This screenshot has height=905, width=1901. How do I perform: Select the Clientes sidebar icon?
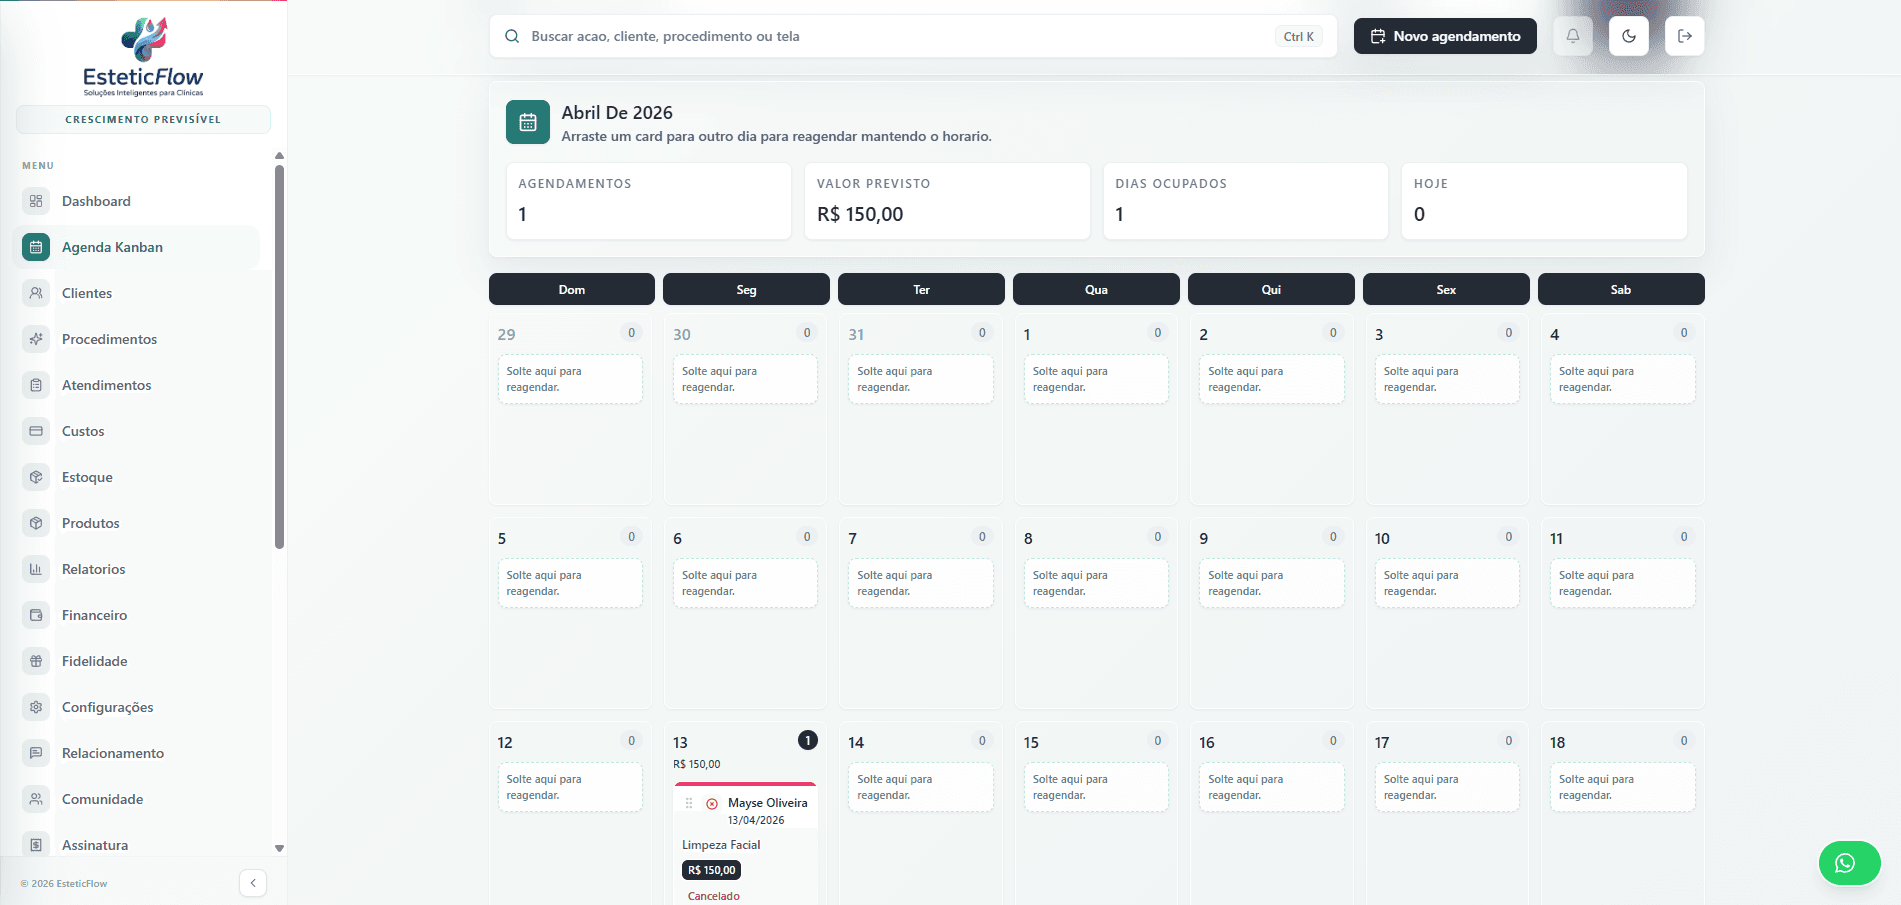[36, 292]
